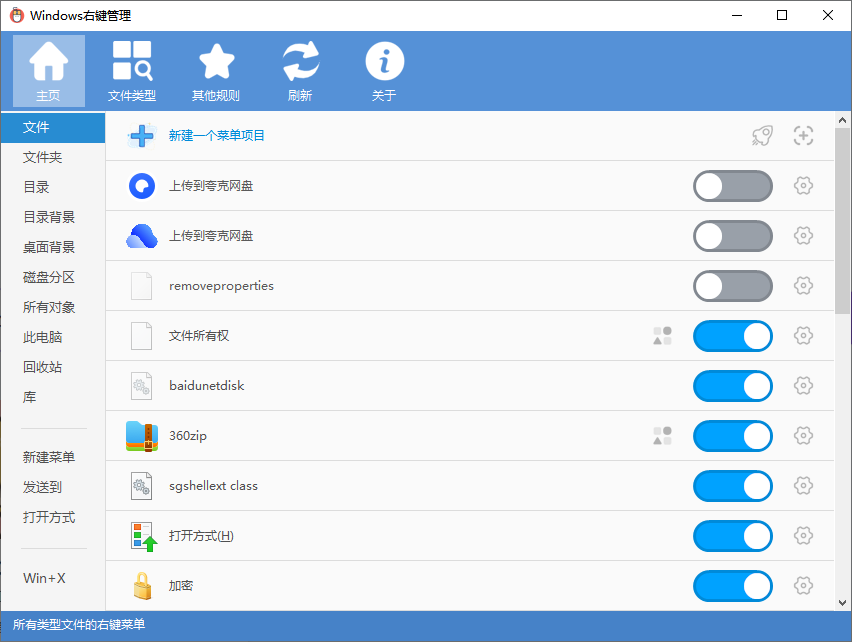852x642 pixels.
Task: Disable the baidunetdisk toggle
Action: tap(732, 386)
